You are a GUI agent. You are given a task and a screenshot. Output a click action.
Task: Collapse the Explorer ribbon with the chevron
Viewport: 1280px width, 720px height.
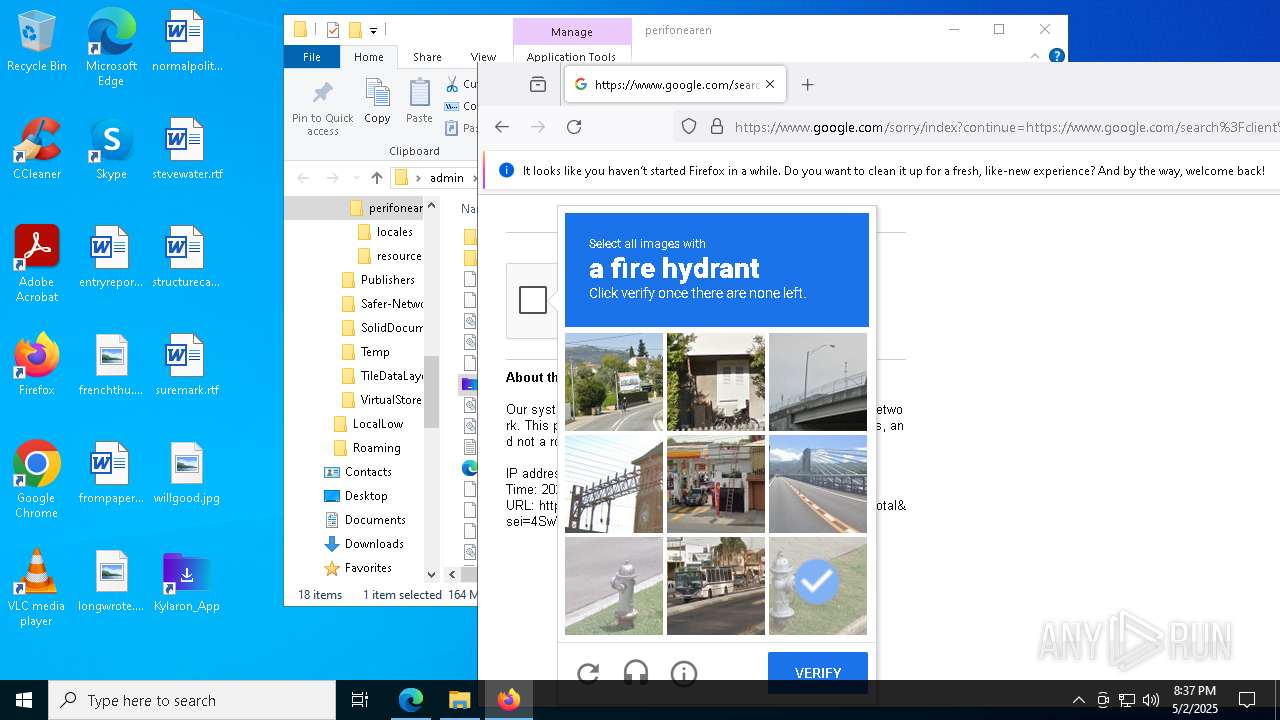pos(1034,57)
